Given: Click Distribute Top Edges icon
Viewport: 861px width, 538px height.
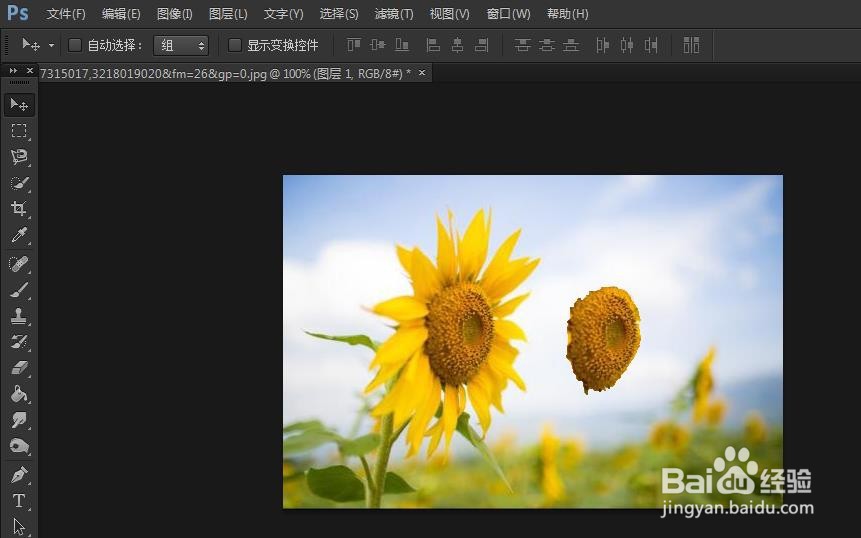Looking at the screenshot, I should (522, 45).
